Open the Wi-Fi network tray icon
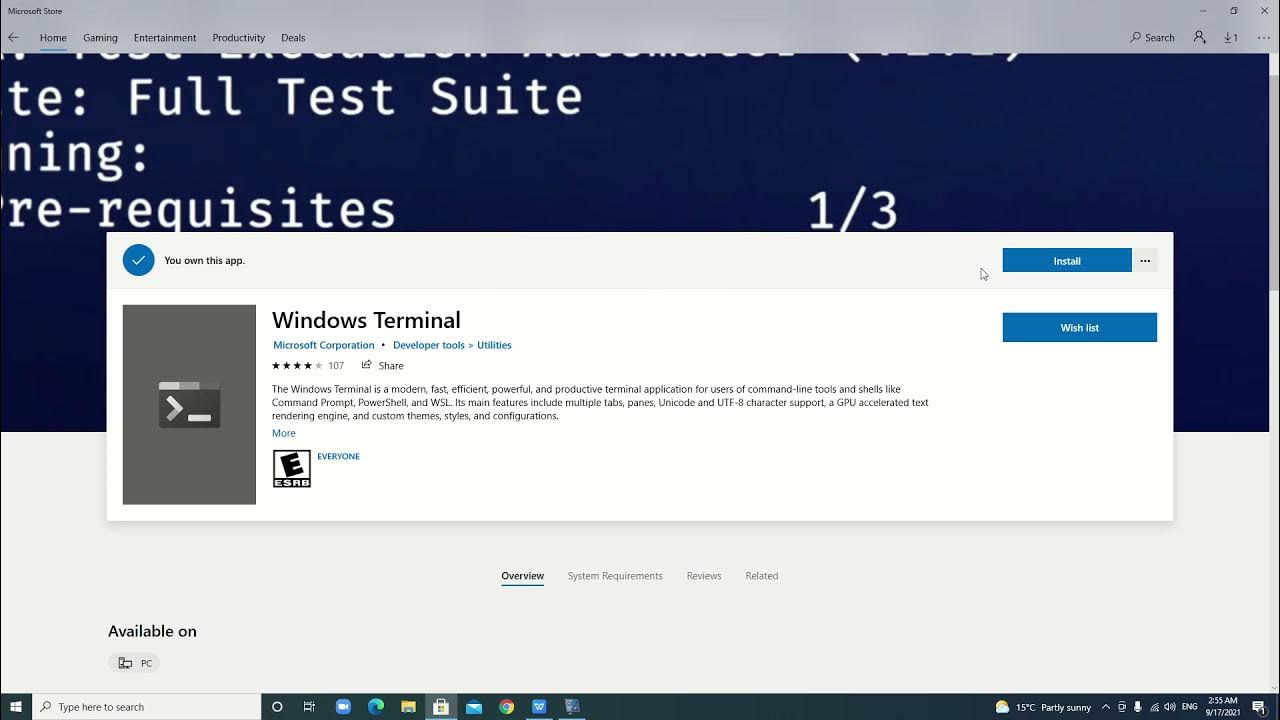1280x720 pixels. (1154, 707)
